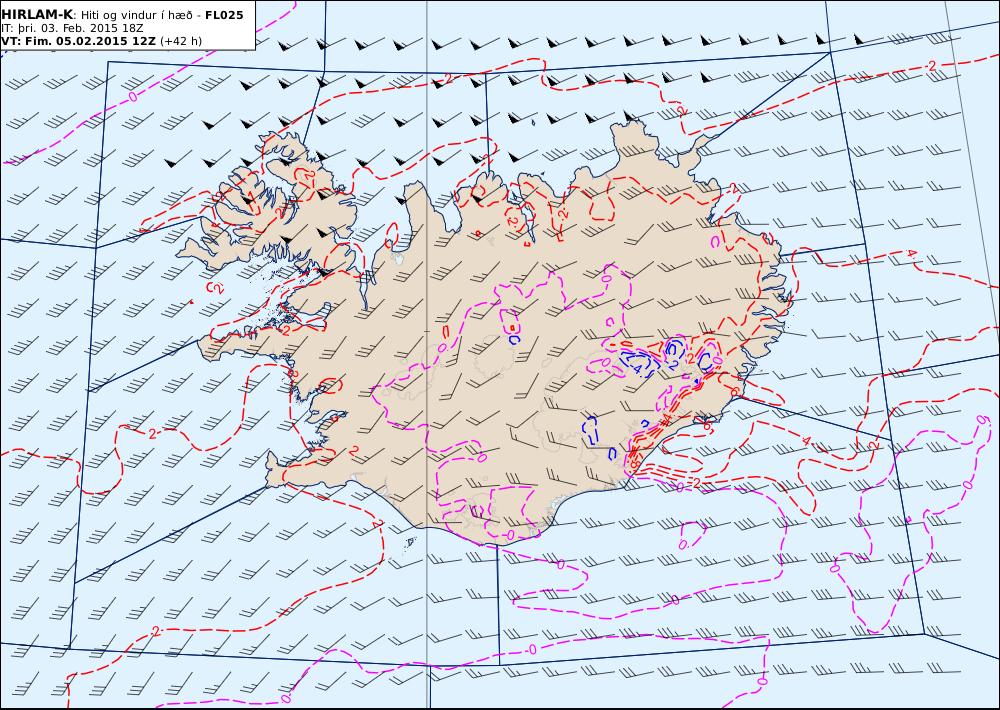Viewport: 1000px width, 710px height.
Task: Click the valid time 'VT: Fim. 05.02.2015 12Z'
Action: tap(78, 41)
